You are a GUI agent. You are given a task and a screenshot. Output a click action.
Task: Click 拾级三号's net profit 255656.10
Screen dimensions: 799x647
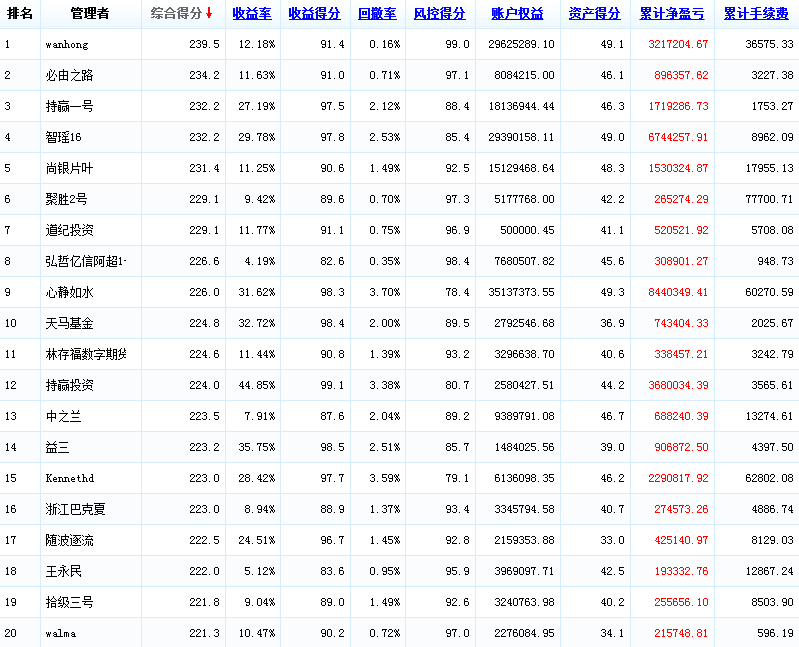tap(681, 602)
